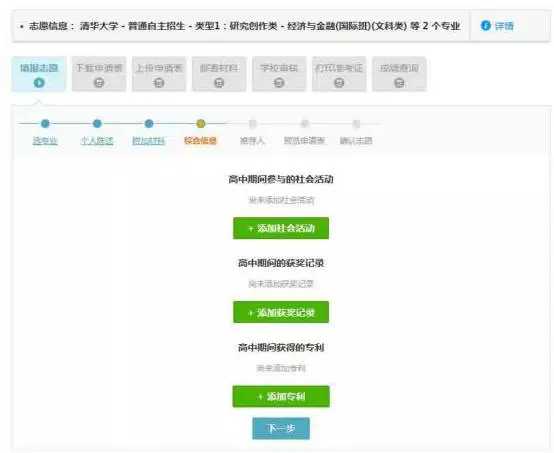This screenshot has width=554, height=453.
Task: Click the step dot above 选专业
Action: click(45, 123)
